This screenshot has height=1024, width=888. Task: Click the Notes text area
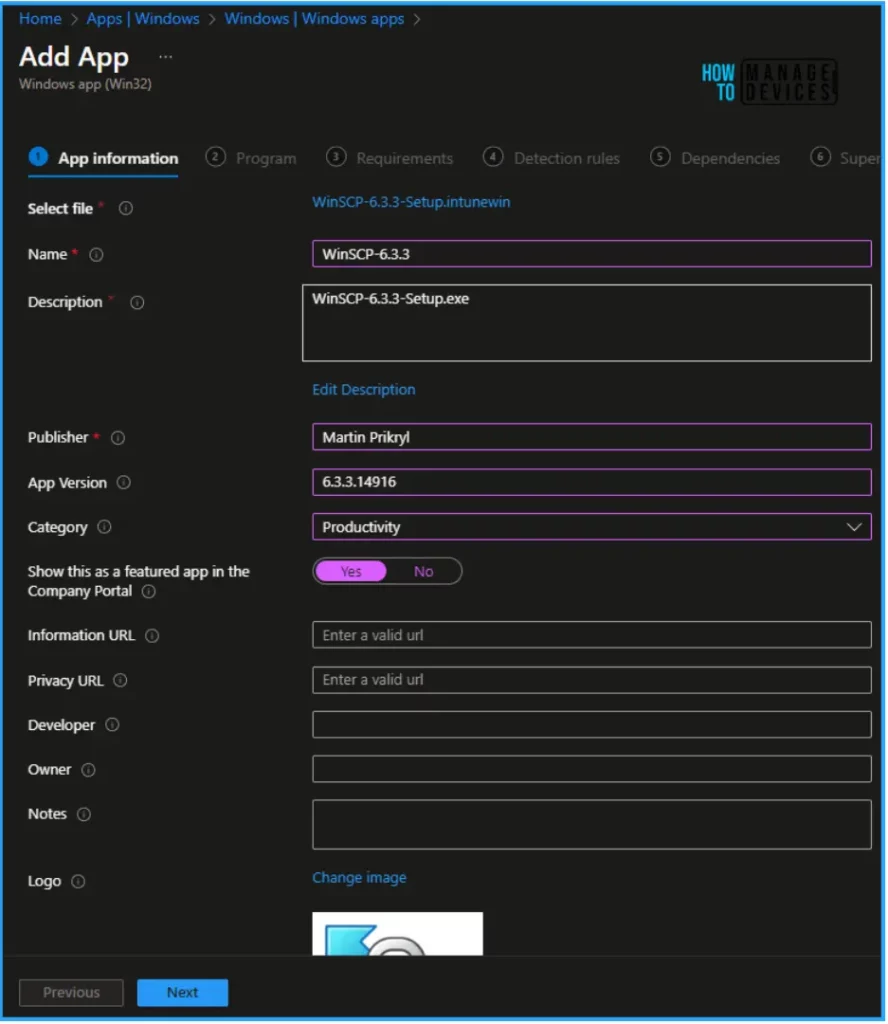[592, 825]
